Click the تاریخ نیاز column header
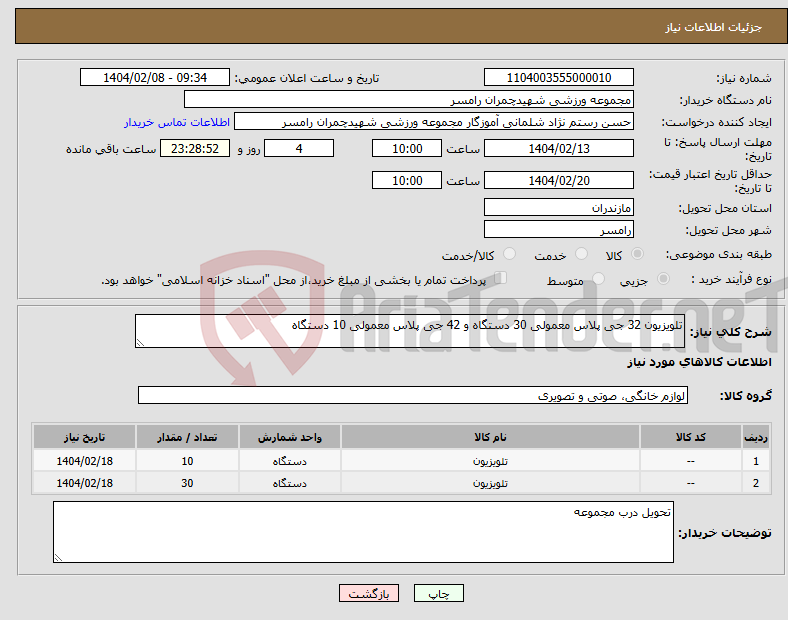 (x=84, y=437)
